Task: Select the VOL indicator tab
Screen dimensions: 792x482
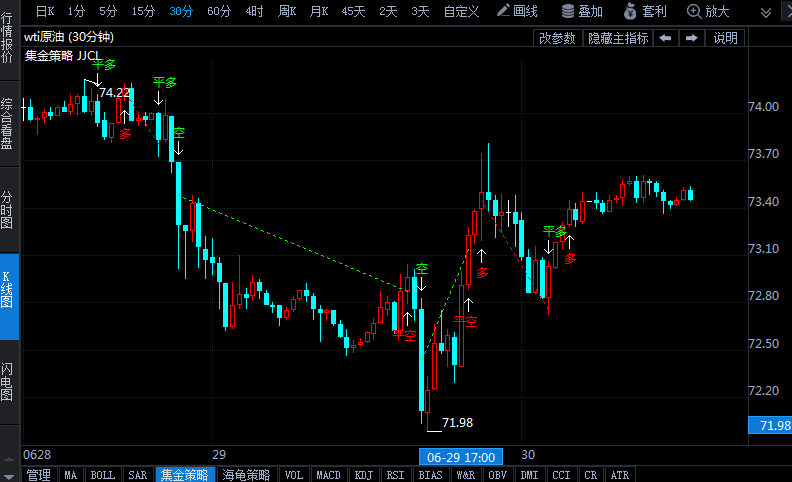Action: coord(293,475)
